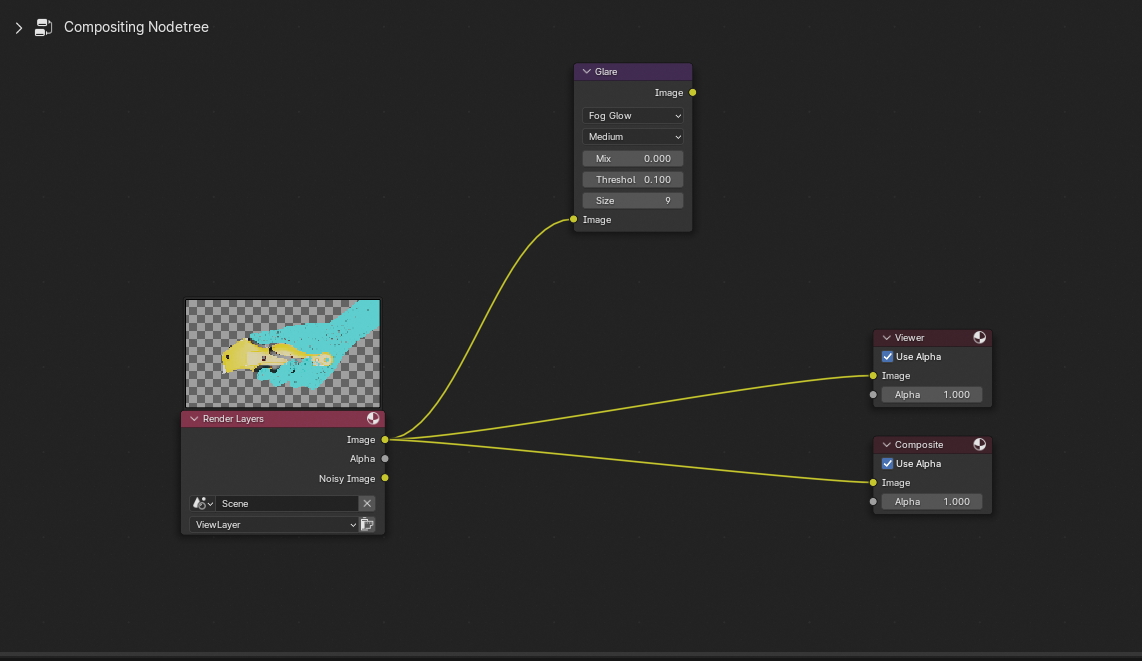Screen dimensions: 1142x661
Task: Click the Viewer node Alpha input socket
Action: click(x=873, y=395)
